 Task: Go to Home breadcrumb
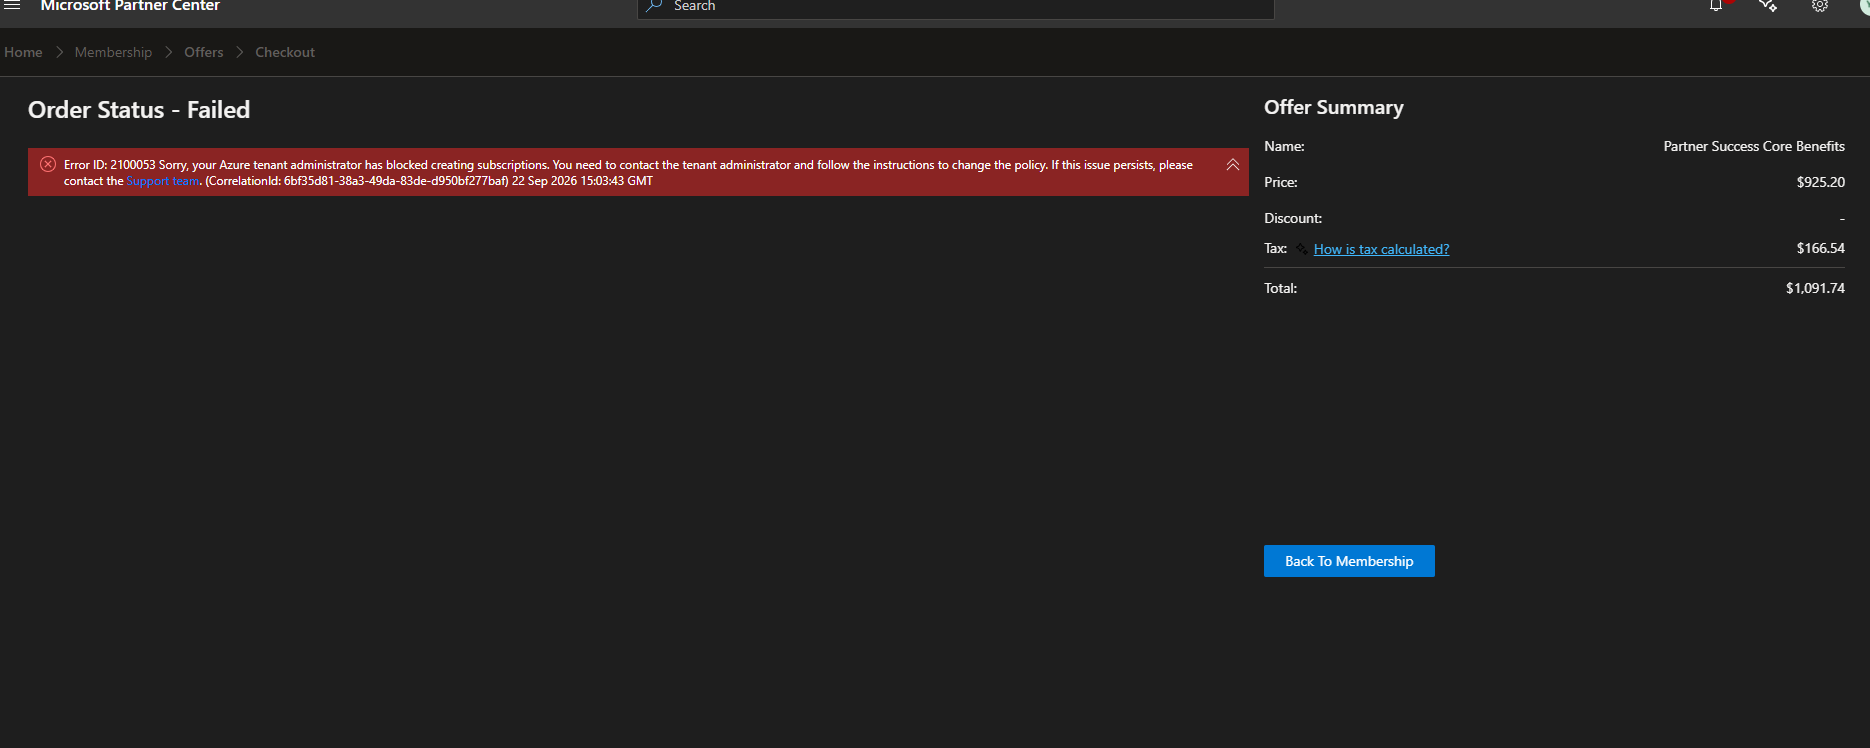[x=23, y=52]
